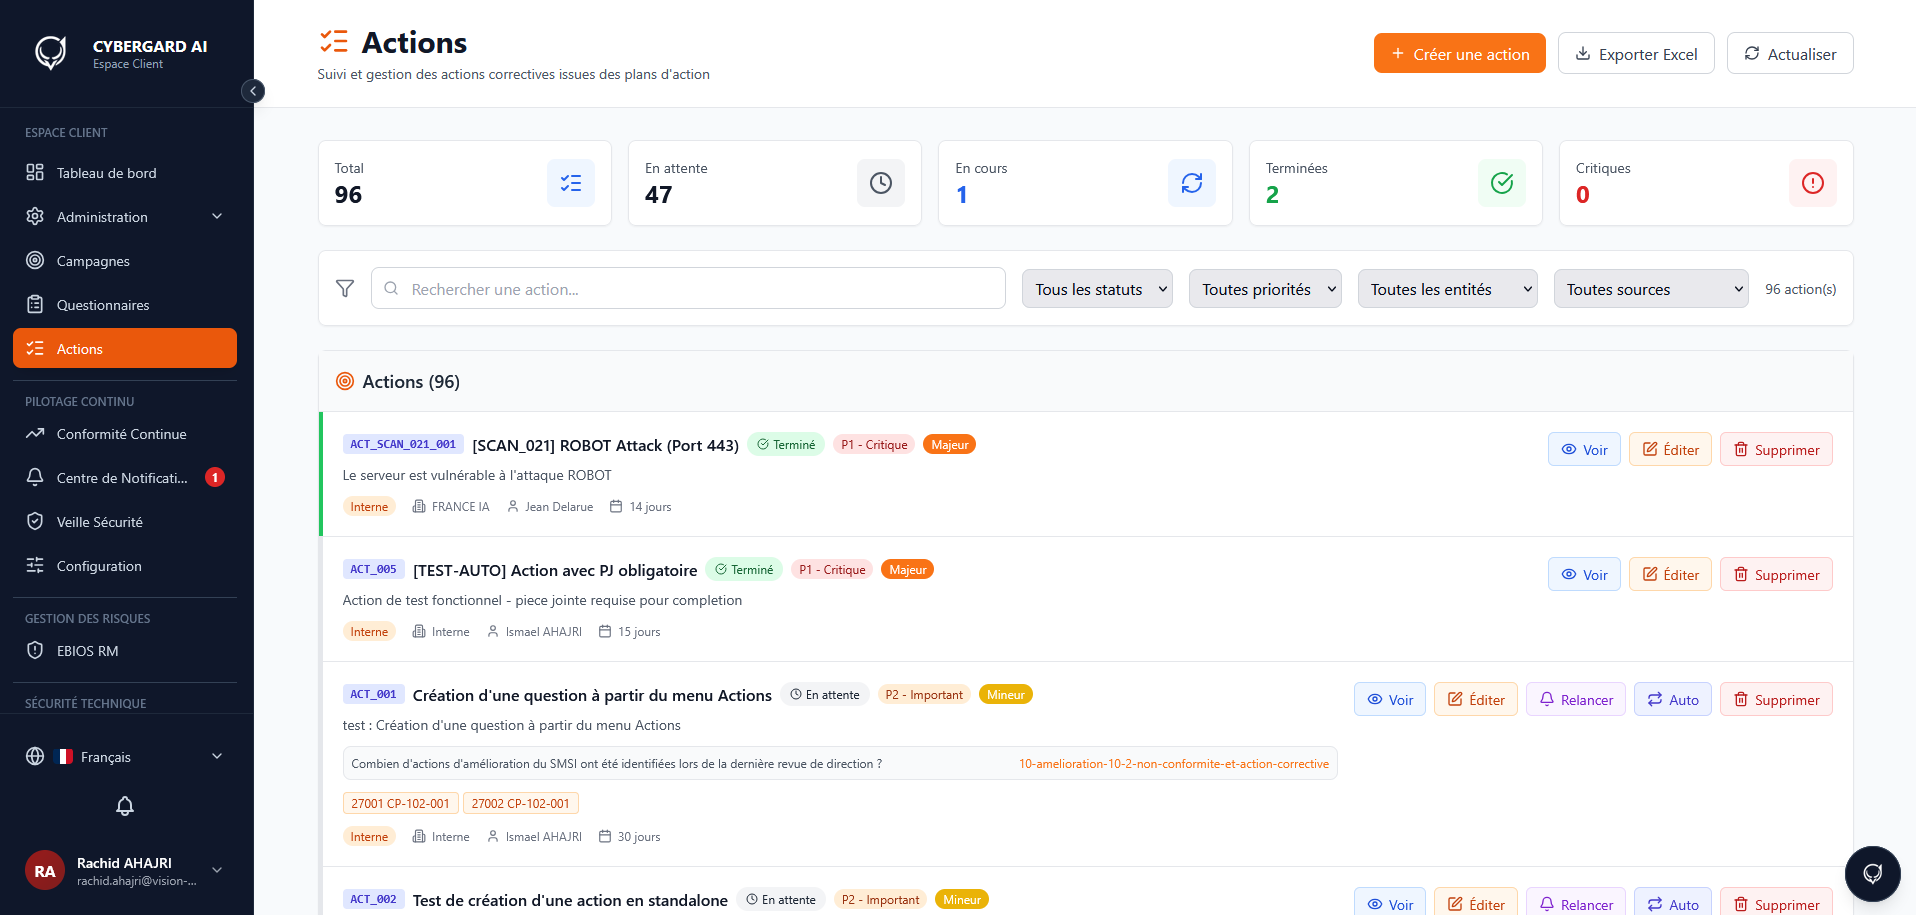Go to Tableau de bord
Screen dimensions: 1916x915
click(x=125, y=173)
